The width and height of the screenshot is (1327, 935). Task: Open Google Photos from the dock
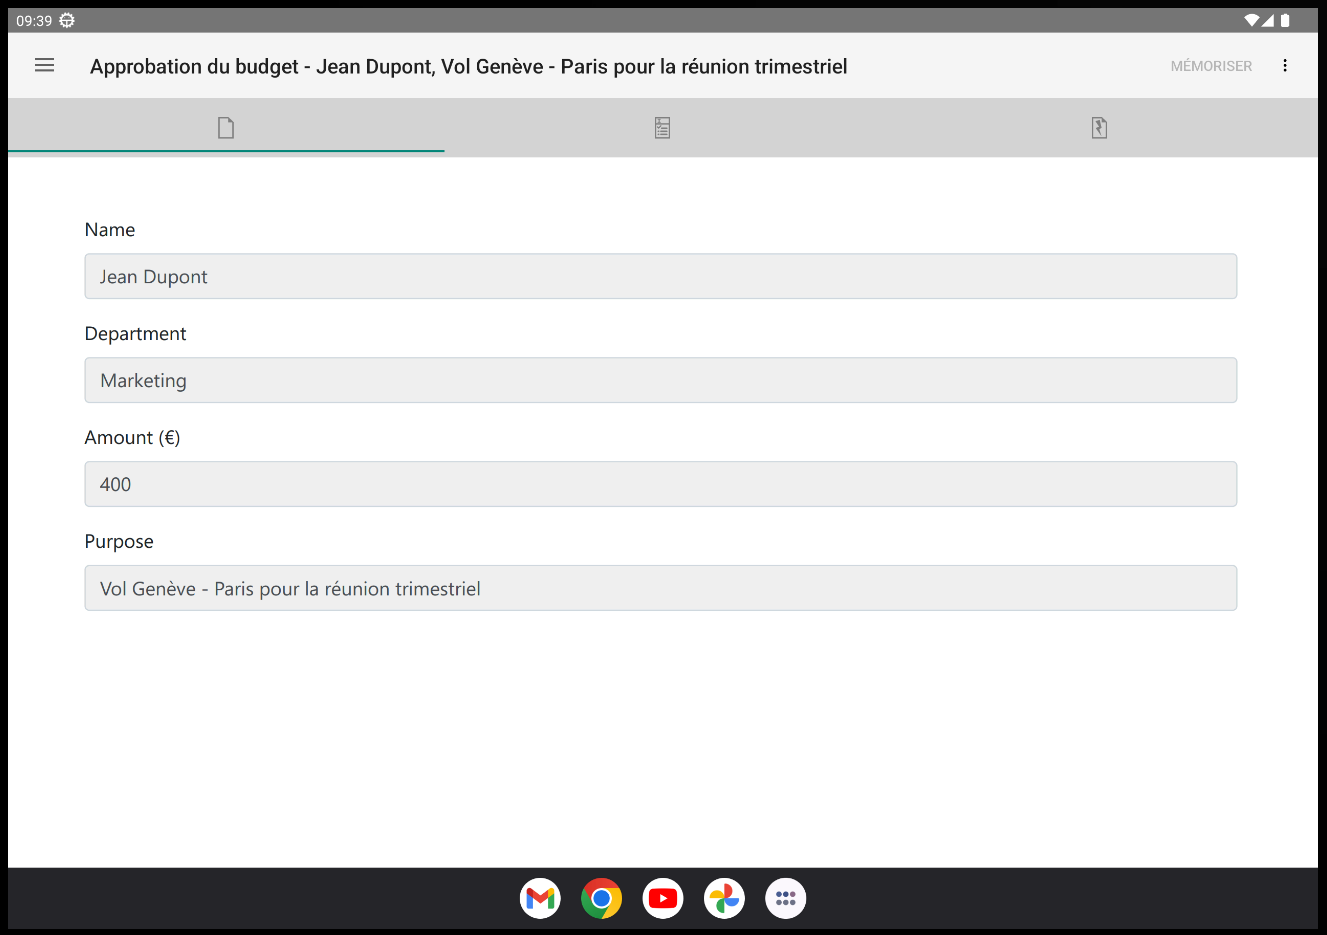(724, 898)
